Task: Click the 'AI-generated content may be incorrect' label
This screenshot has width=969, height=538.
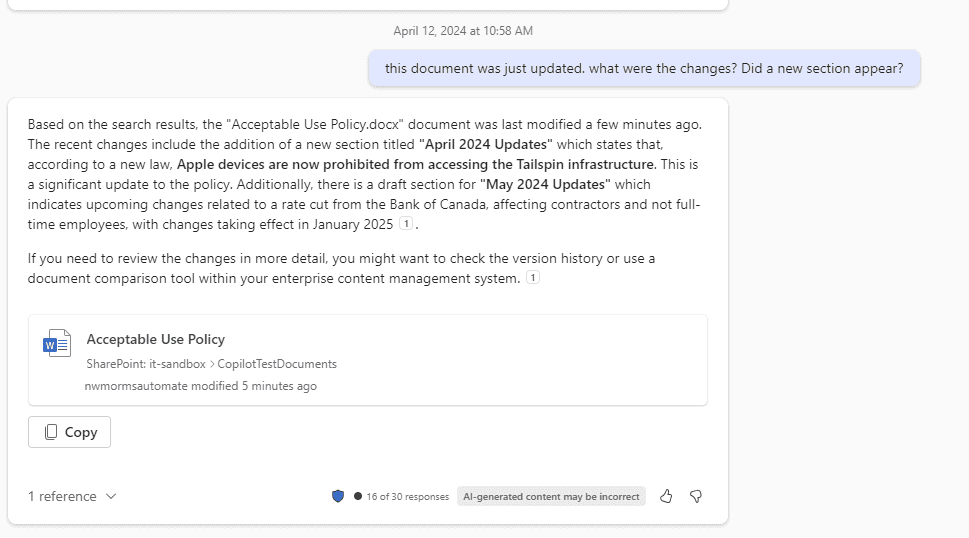Action: 551,496
